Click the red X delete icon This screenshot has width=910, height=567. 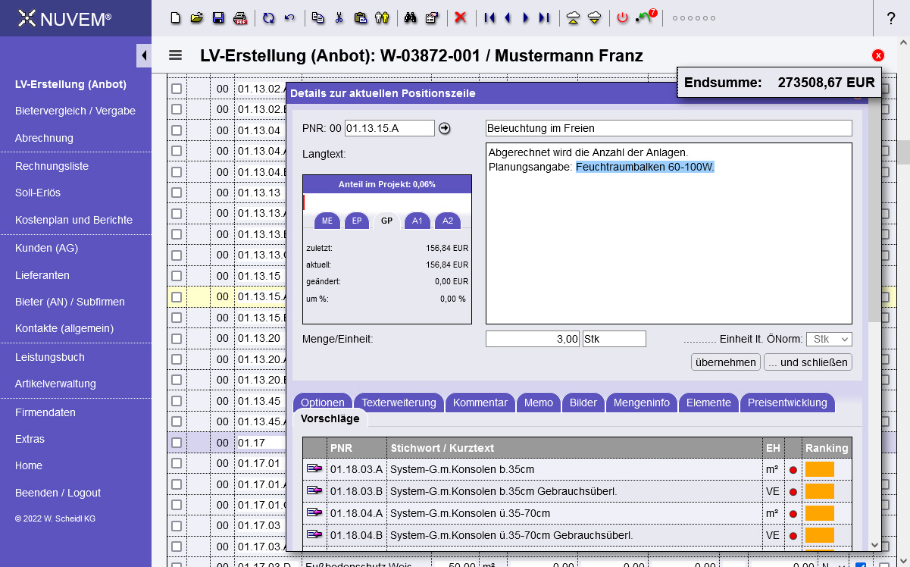click(x=460, y=18)
